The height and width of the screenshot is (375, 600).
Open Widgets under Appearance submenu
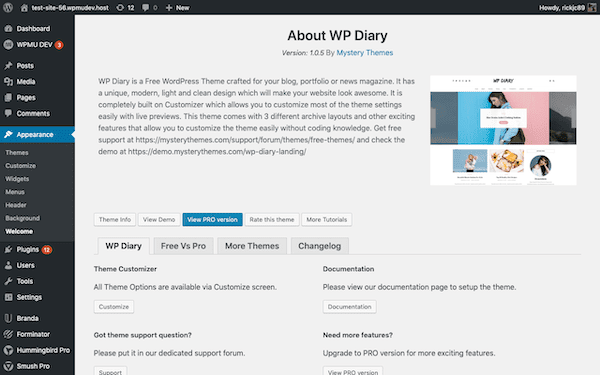point(17,179)
